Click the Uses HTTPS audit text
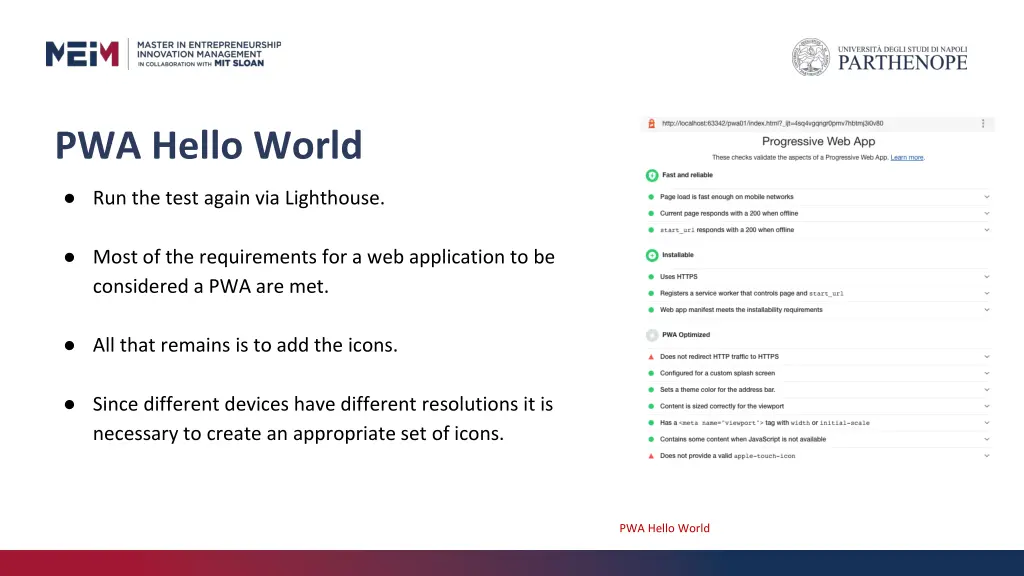Screen dimensions: 1024x576 pyautogui.click(x=679, y=277)
